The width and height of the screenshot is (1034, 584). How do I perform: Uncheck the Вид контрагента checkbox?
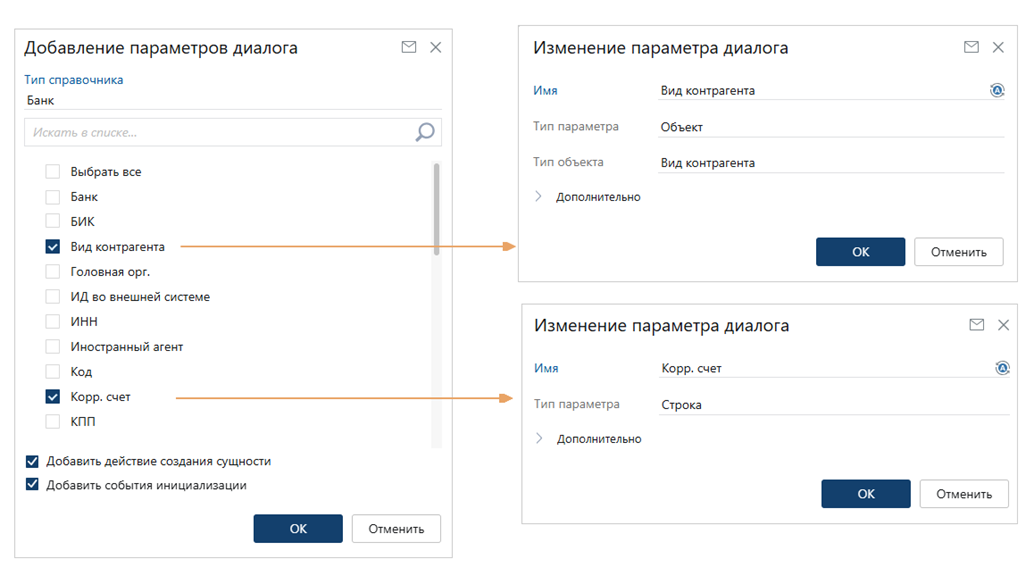53,246
